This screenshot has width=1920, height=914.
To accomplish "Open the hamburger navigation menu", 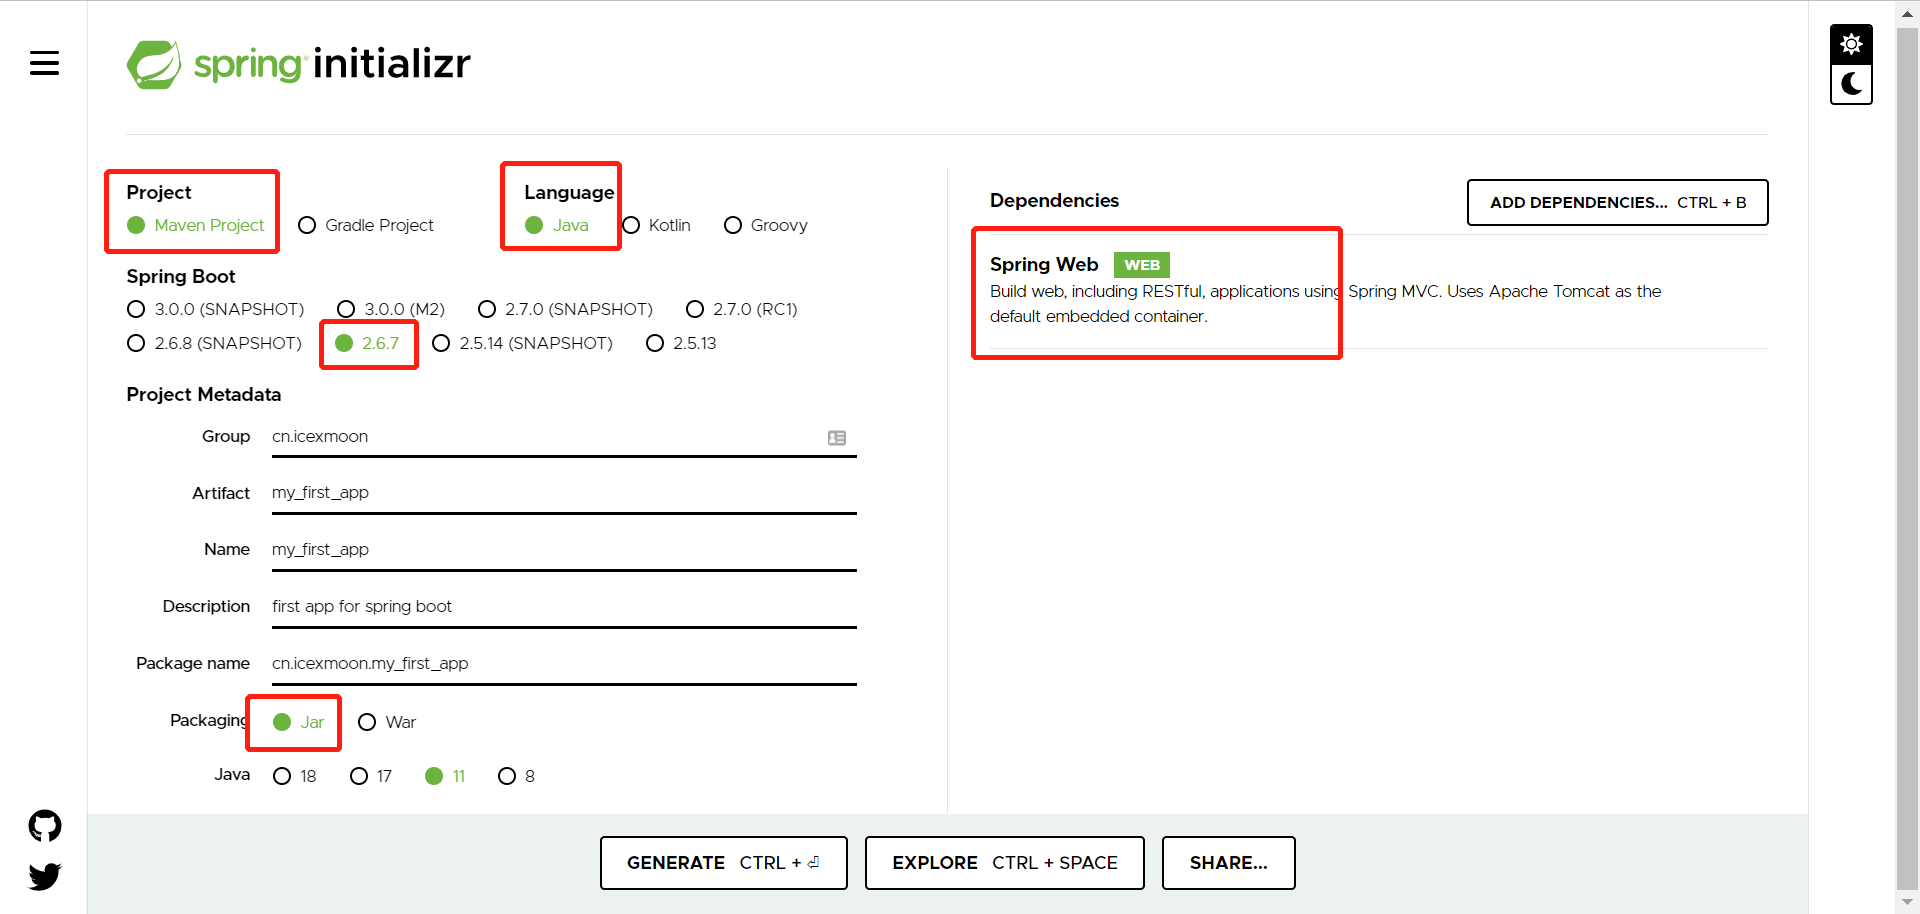I will tap(44, 63).
